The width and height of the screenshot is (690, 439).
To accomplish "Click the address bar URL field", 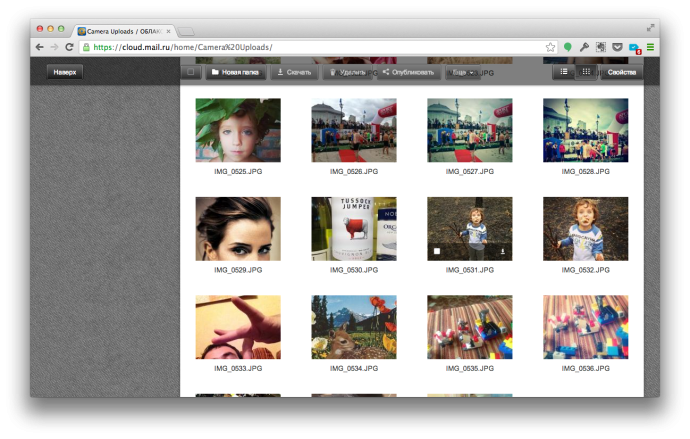I will click(x=300, y=47).
